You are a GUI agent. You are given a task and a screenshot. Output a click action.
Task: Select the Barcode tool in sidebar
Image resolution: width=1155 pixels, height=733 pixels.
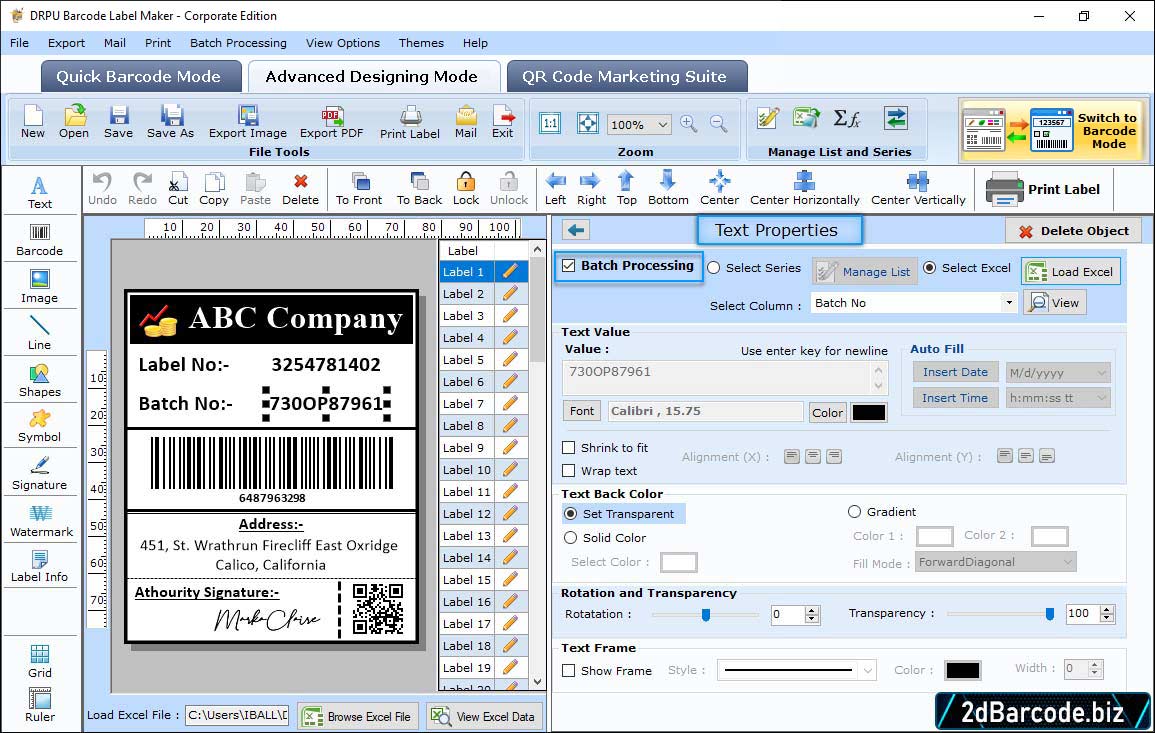click(x=39, y=237)
